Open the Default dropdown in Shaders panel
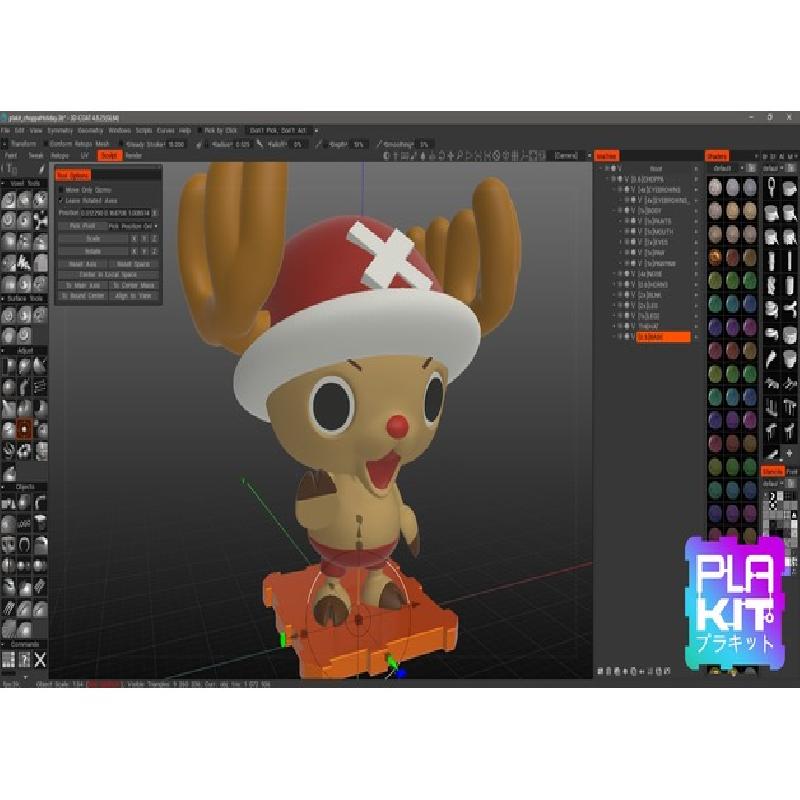This screenshot has width=800, height=800. (x=726, y=168)
